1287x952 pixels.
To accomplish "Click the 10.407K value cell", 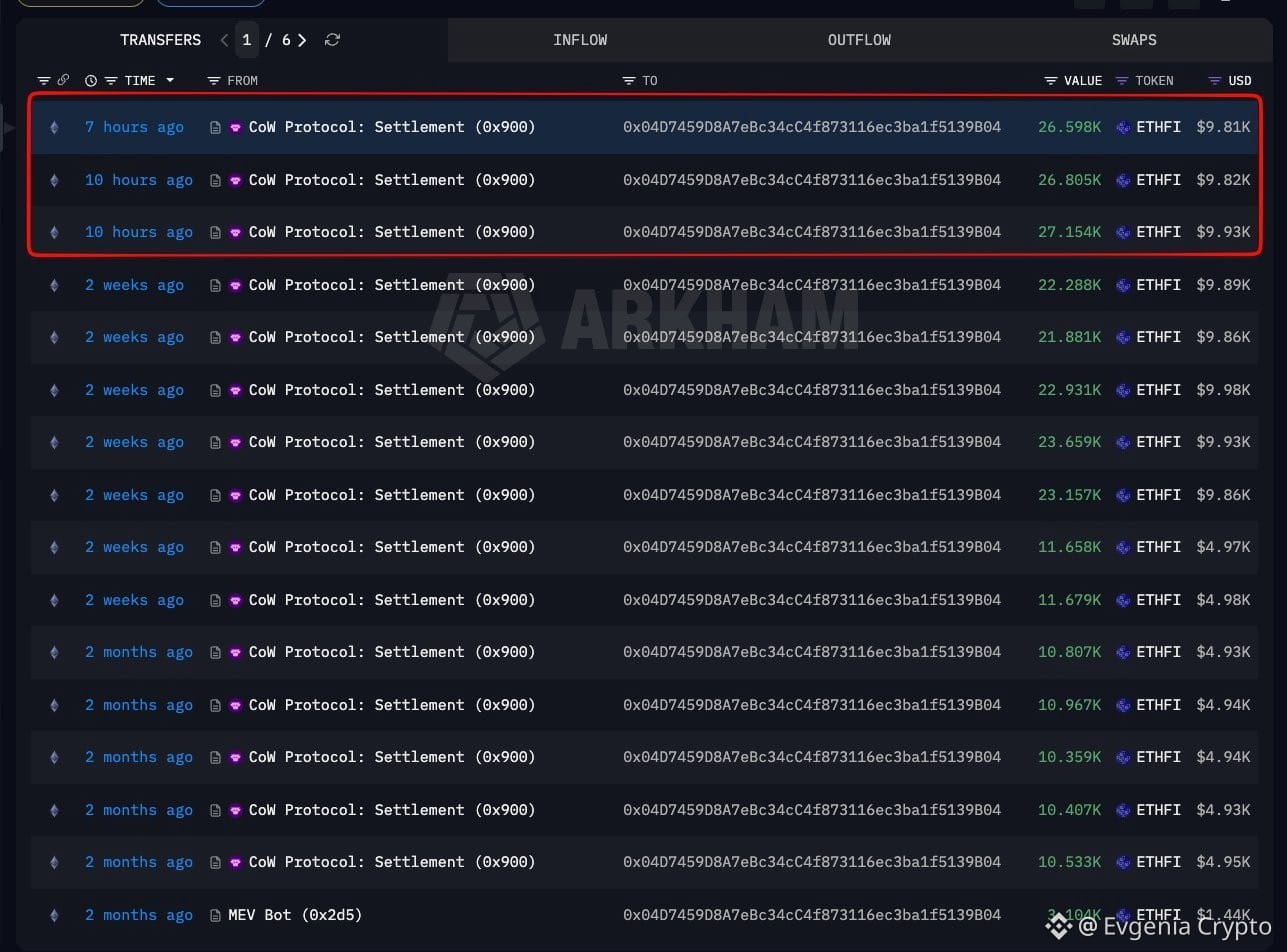I will 1069,810.
